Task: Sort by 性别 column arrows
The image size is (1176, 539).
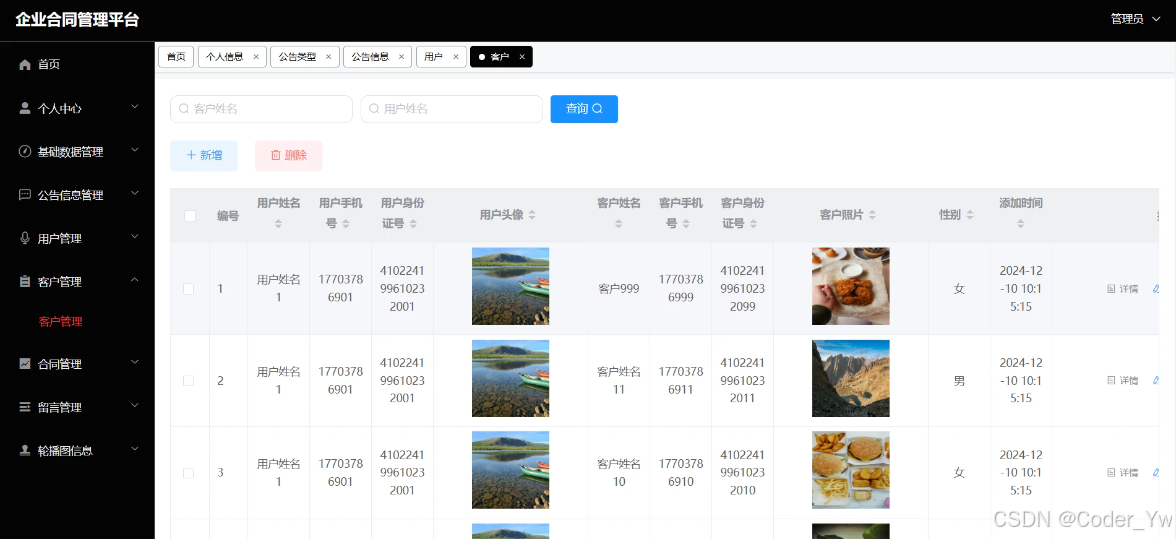Action: coord(970,215)
